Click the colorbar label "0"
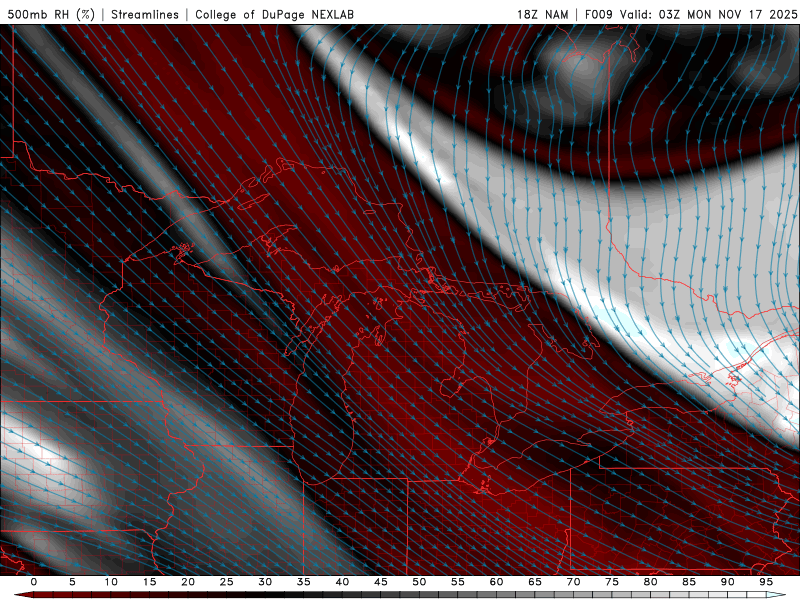This screenshot has height=600, width=800. tap(34, 582)
